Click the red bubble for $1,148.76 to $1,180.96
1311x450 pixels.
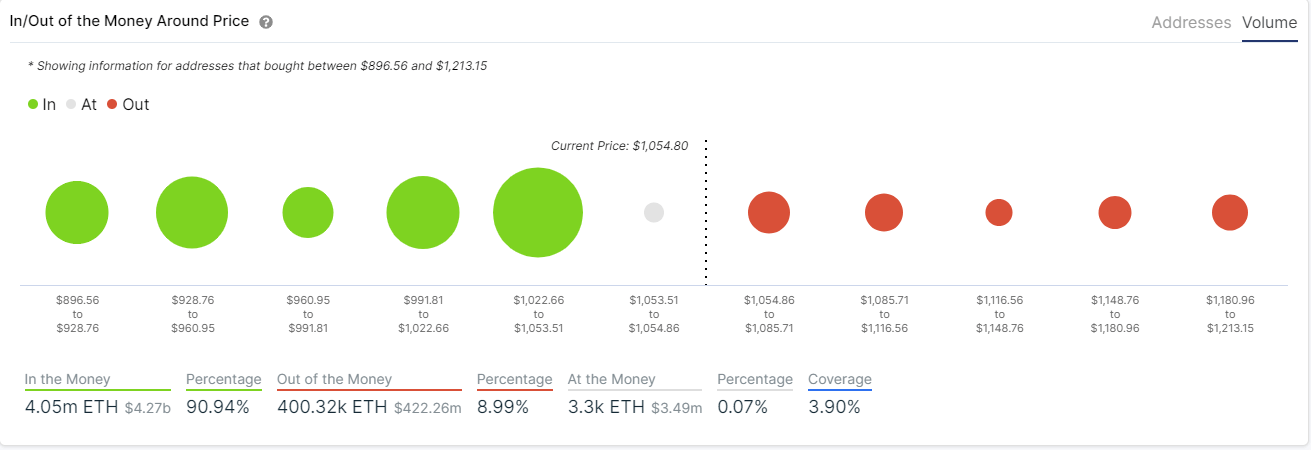[x=1115, y=213]
